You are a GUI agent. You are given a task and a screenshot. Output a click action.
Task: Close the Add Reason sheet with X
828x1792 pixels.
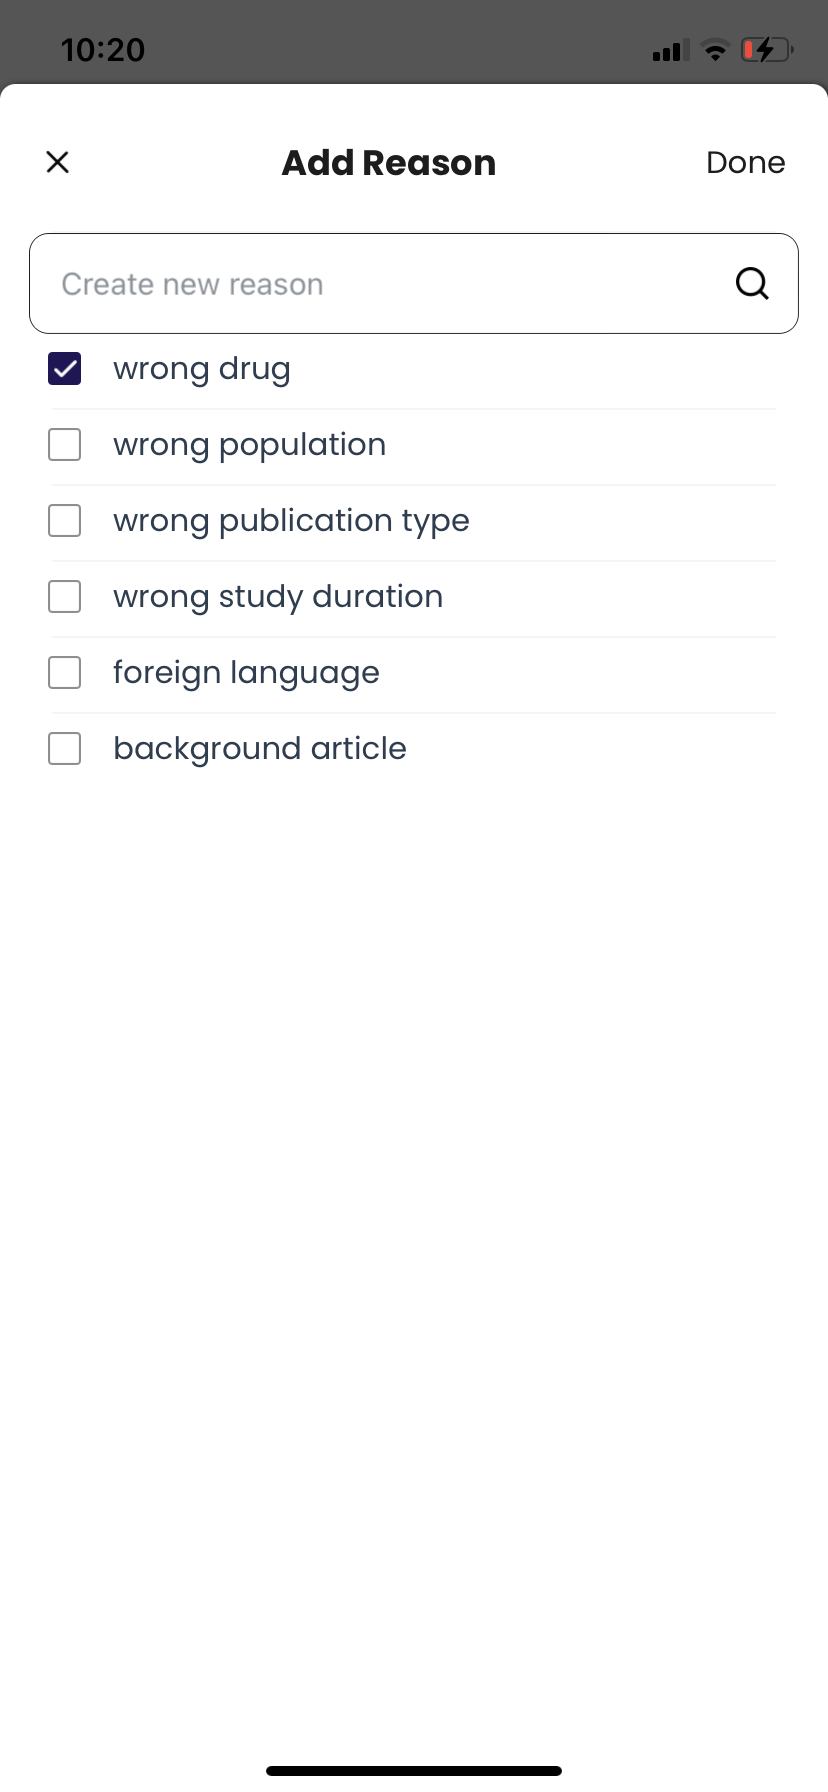[58, 162]
